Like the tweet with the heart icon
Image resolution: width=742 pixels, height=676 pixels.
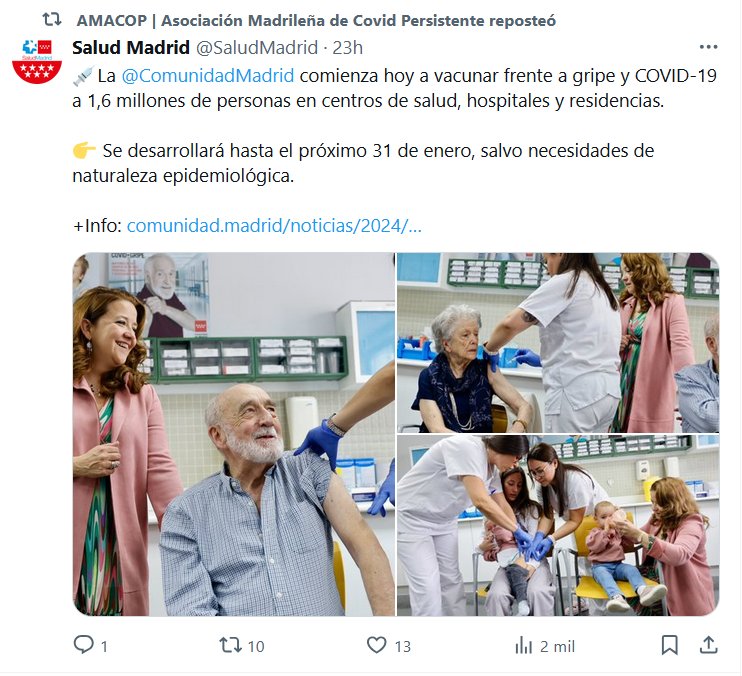click(377, 645)
